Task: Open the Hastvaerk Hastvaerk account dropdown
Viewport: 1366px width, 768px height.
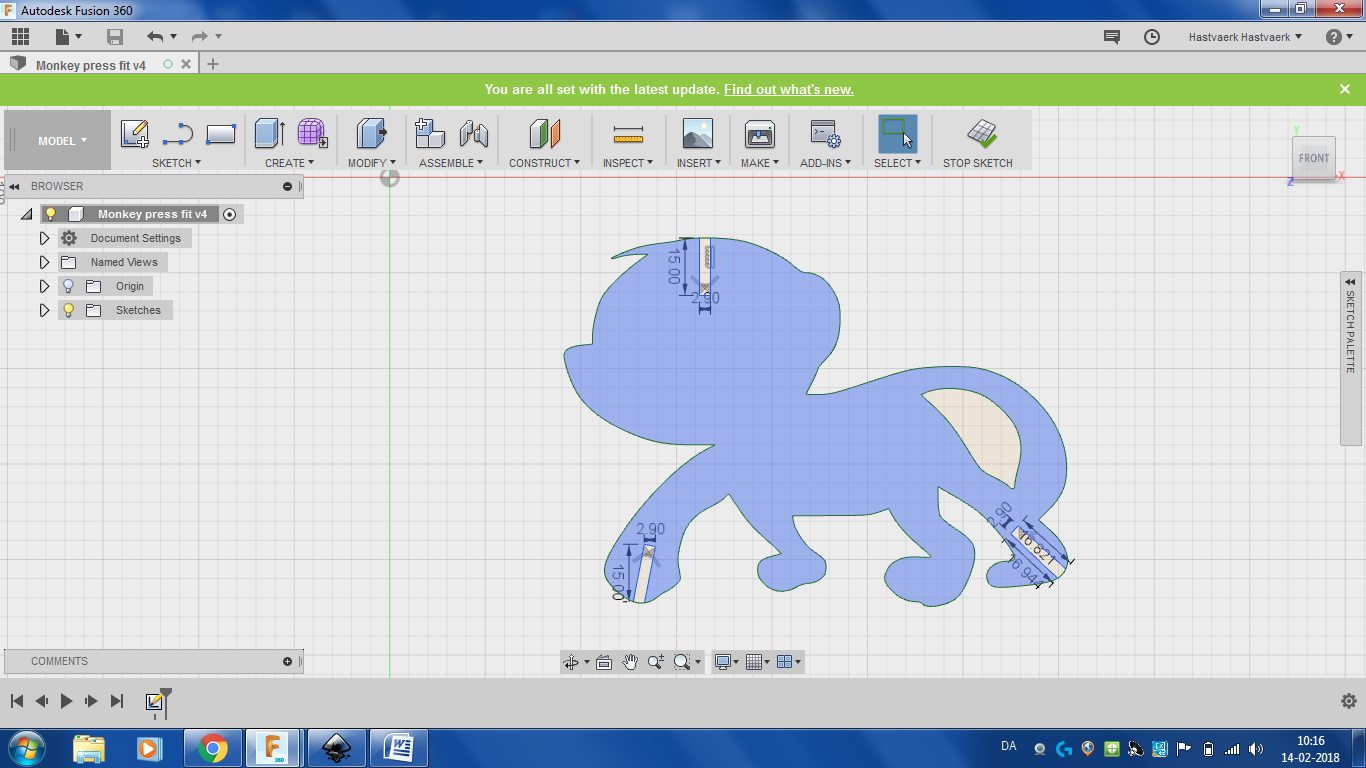Action: point(1245,37)
